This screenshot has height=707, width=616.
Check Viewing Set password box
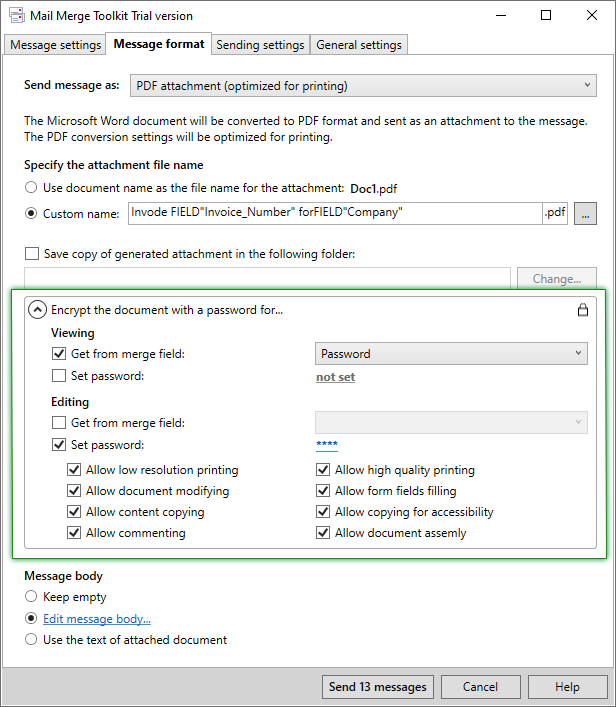click(x=59, y=376)
